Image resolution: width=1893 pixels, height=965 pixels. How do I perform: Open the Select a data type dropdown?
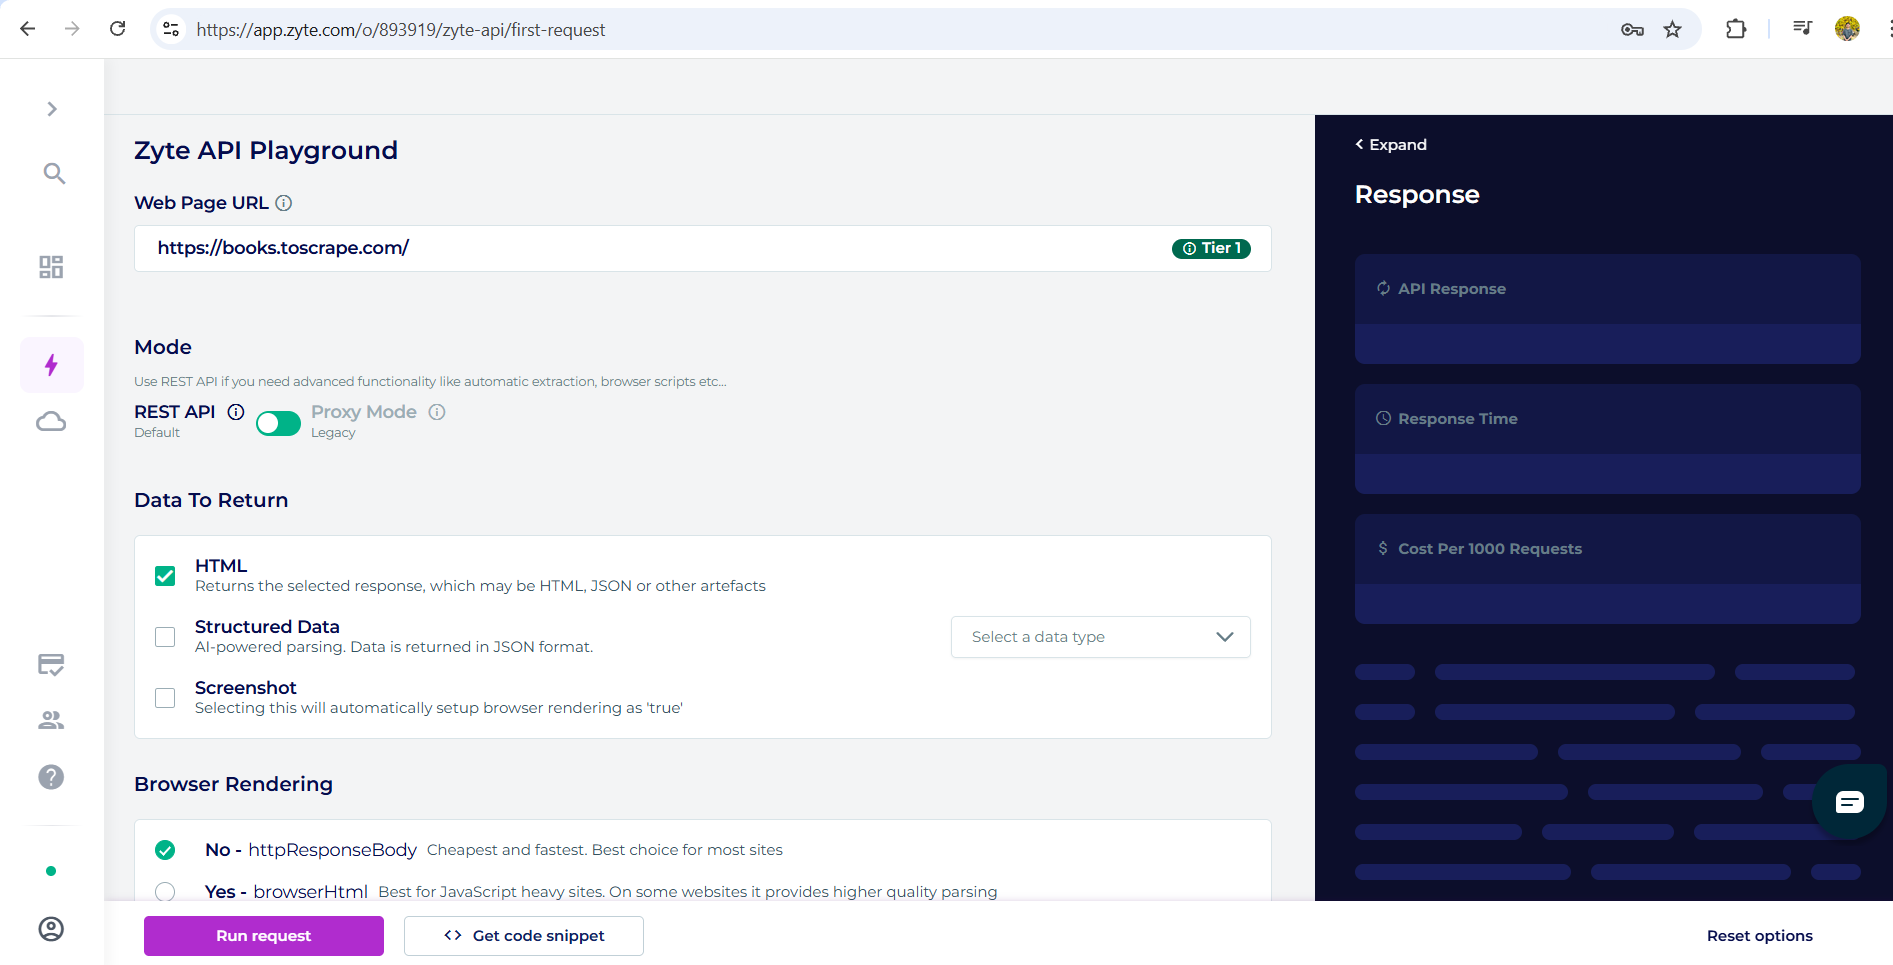point(1100,637)
